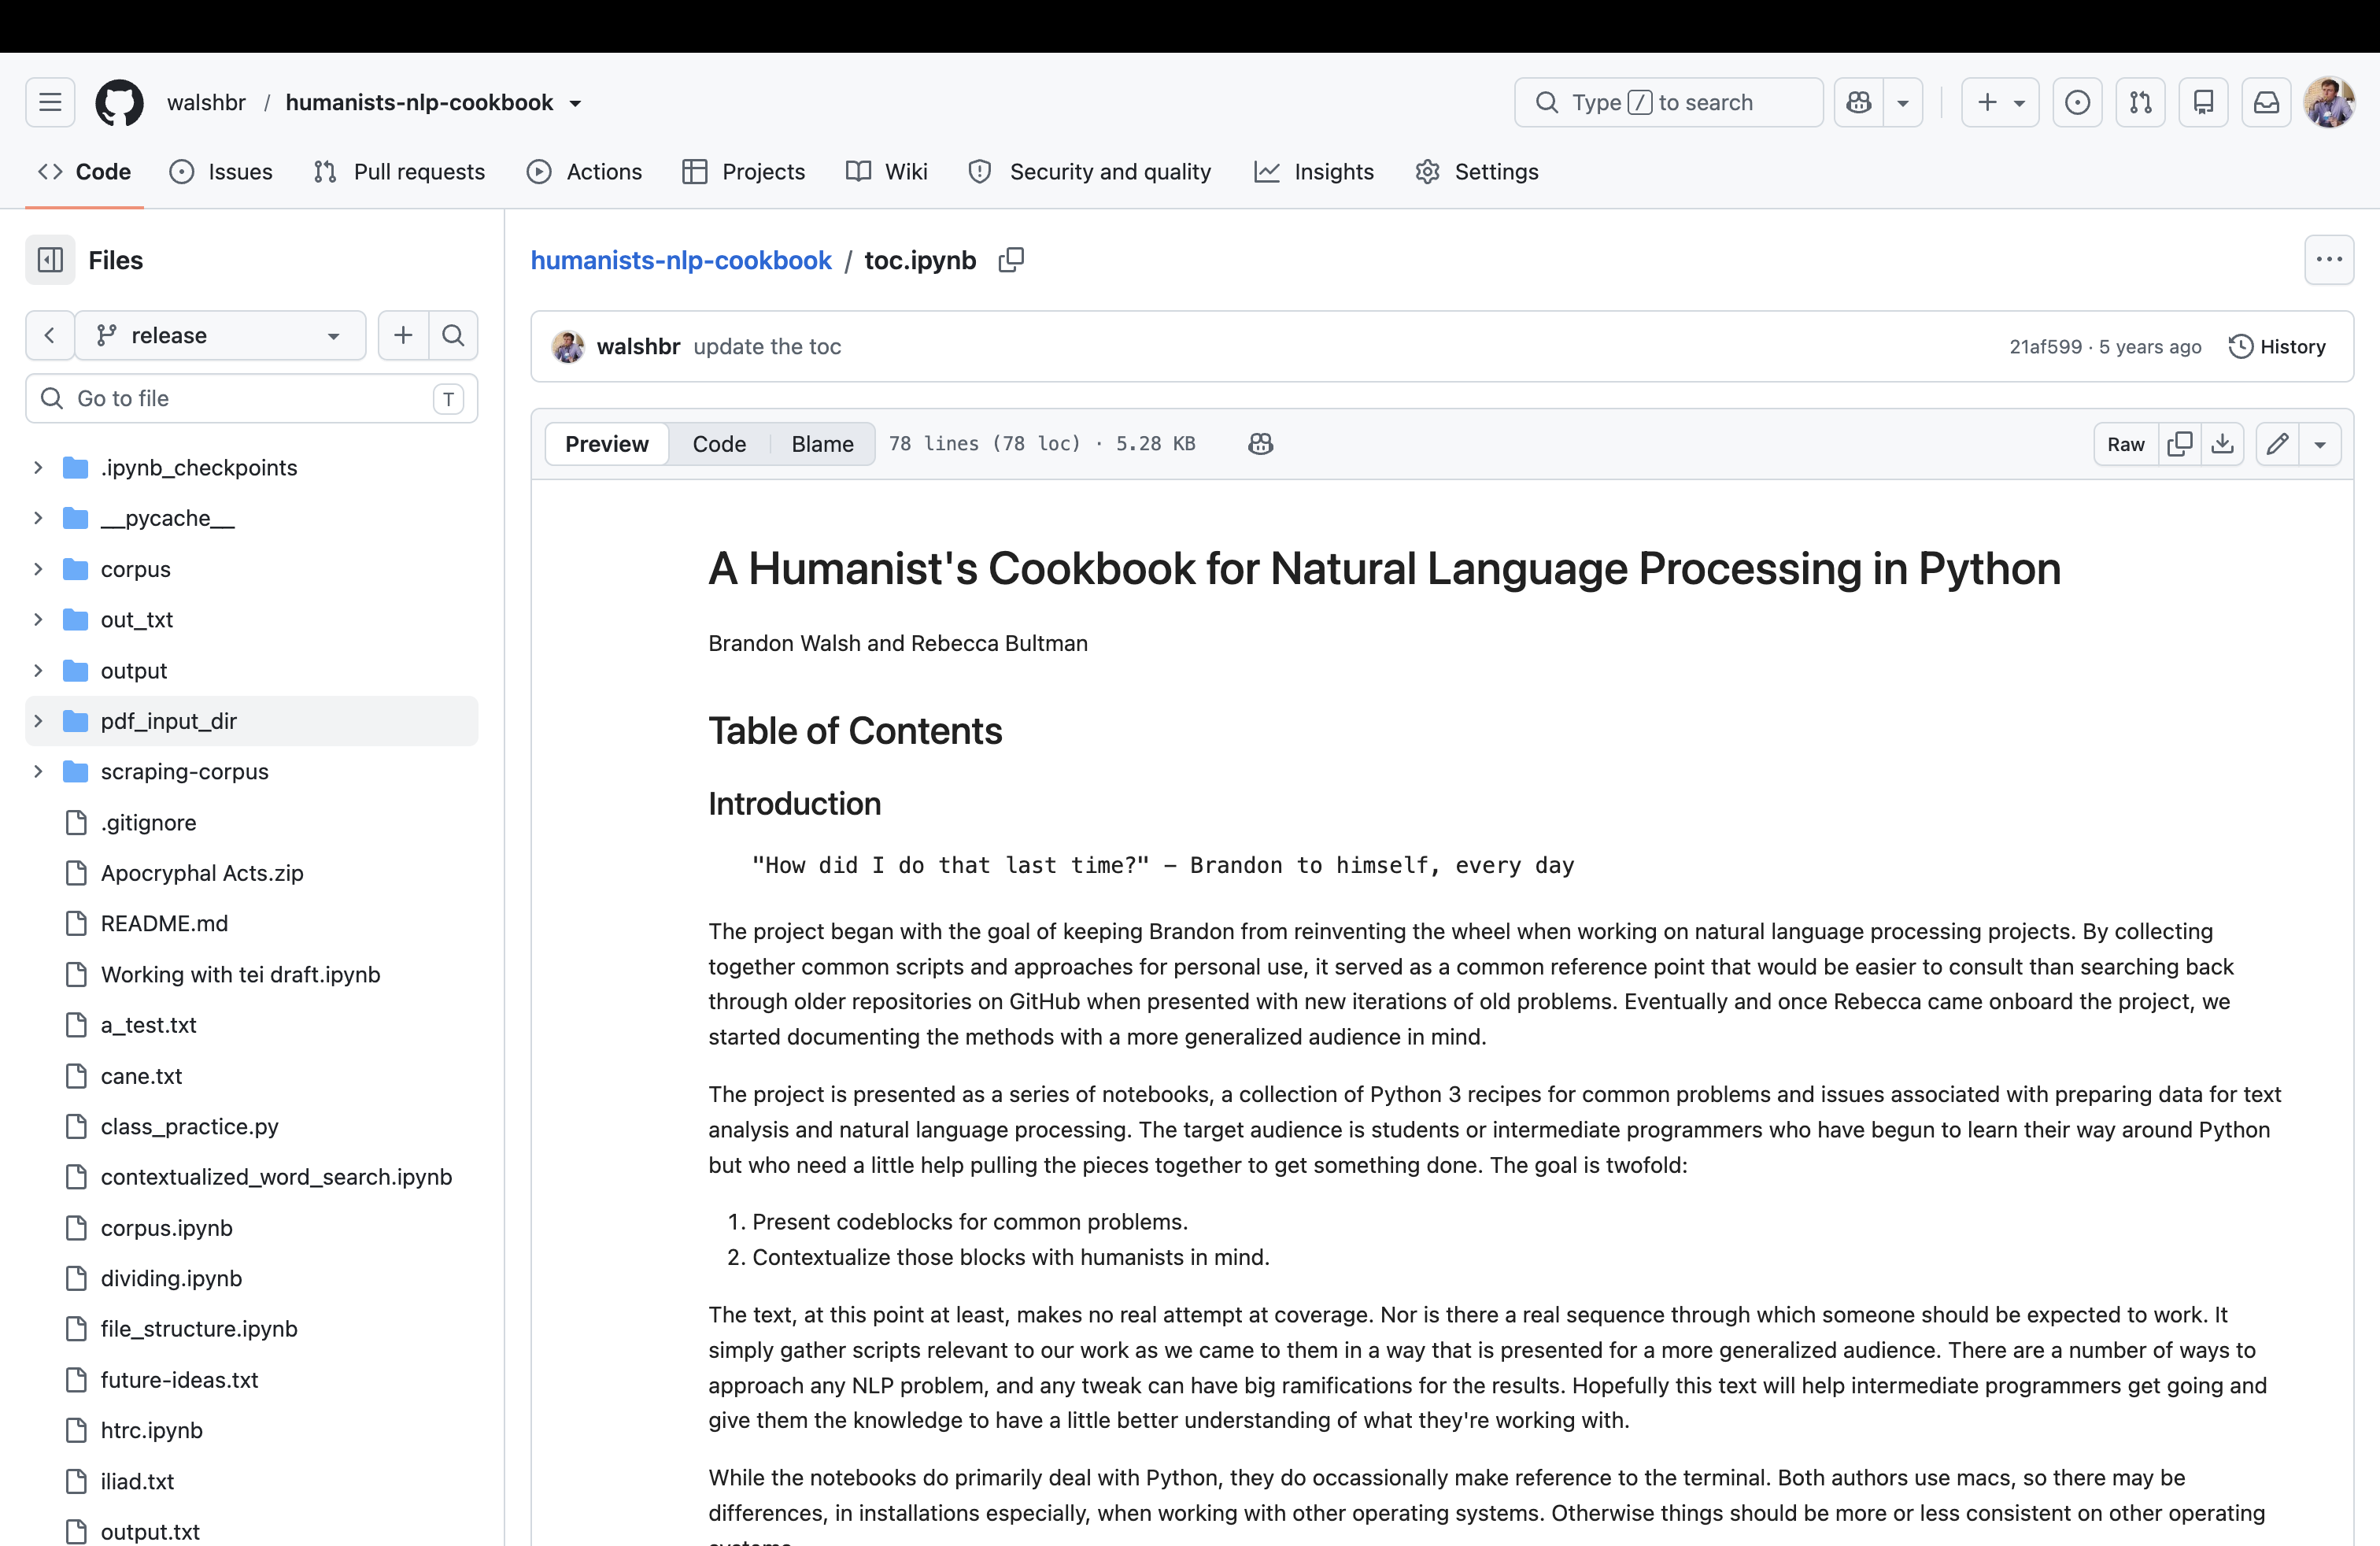Image resolution: width=2380 pixels, height=1546 pixels.
Task: Copy the raw file contents
Action: point(2180,444)
